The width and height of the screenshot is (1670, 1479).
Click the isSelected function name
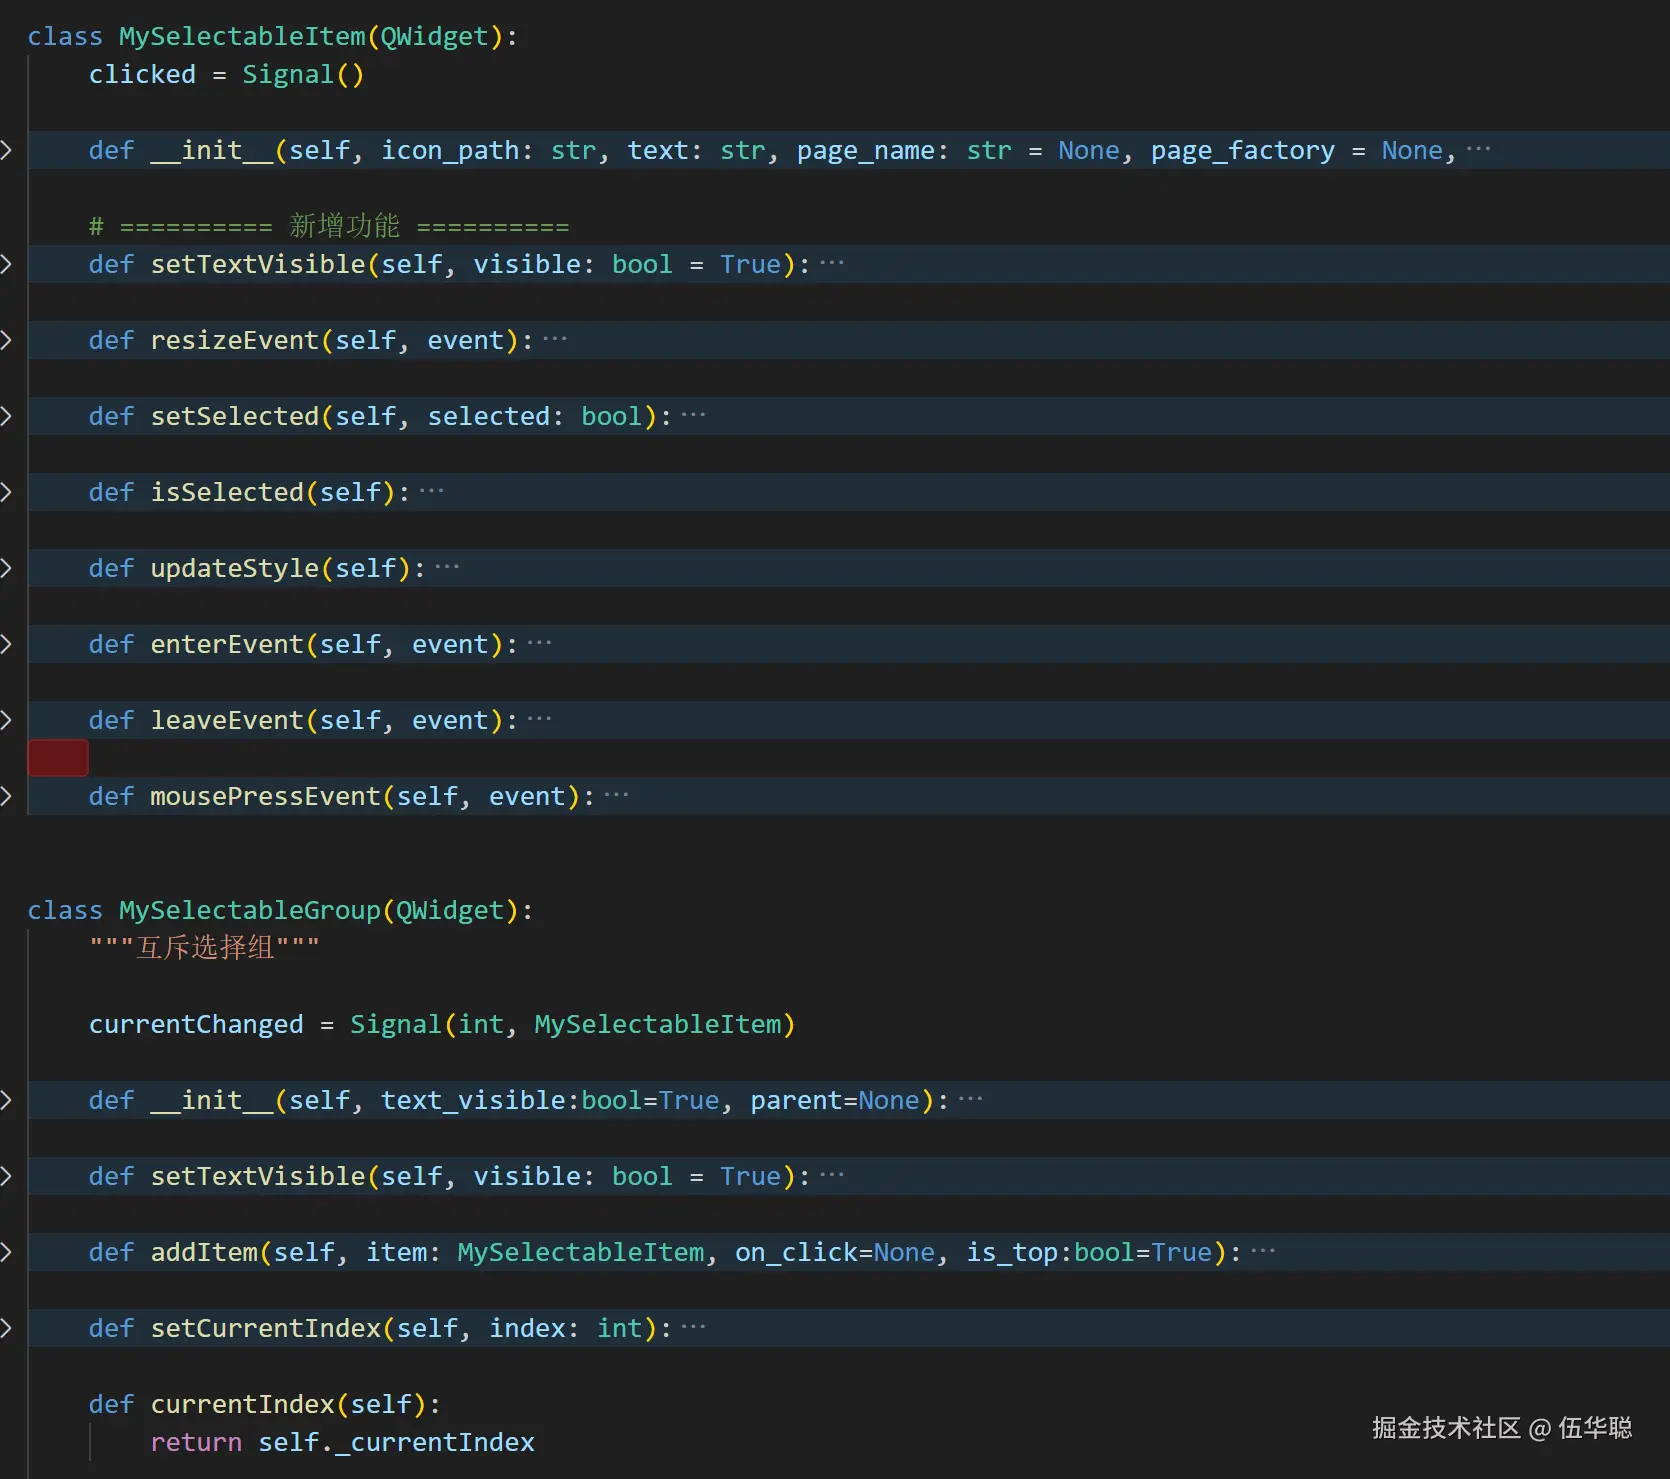point(227,492)
